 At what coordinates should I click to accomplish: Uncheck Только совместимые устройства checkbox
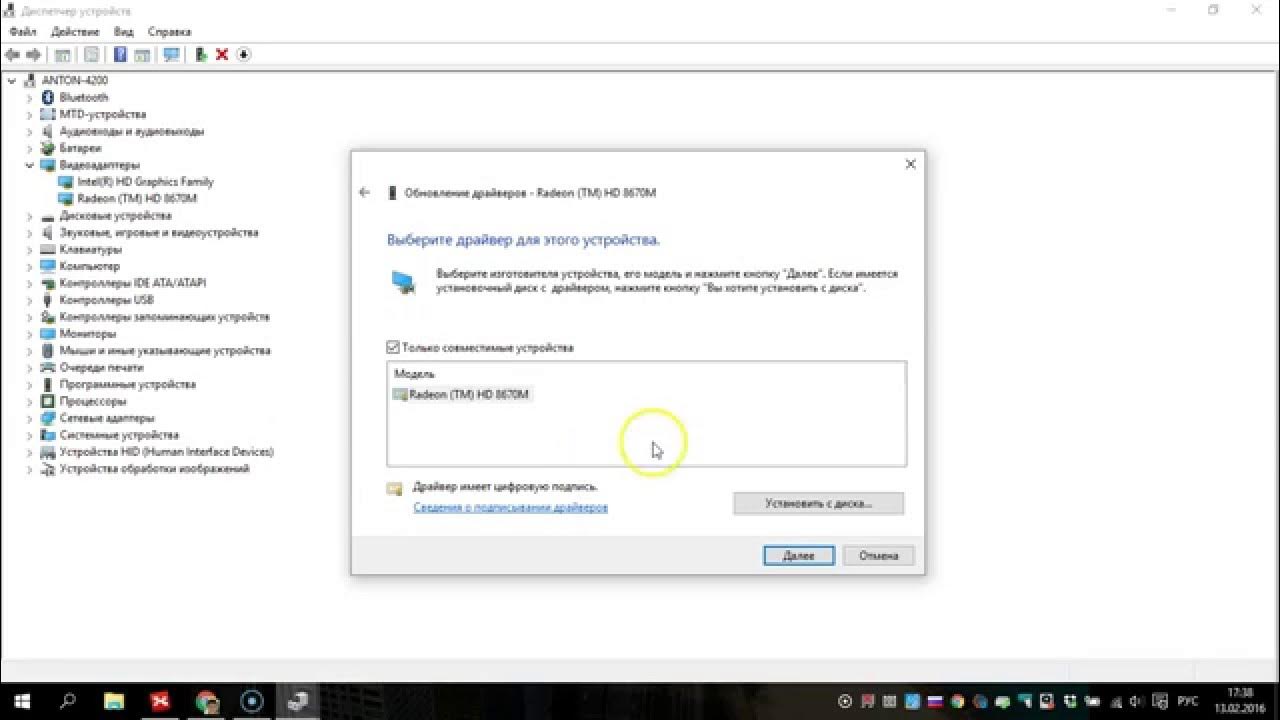(393, 348)
